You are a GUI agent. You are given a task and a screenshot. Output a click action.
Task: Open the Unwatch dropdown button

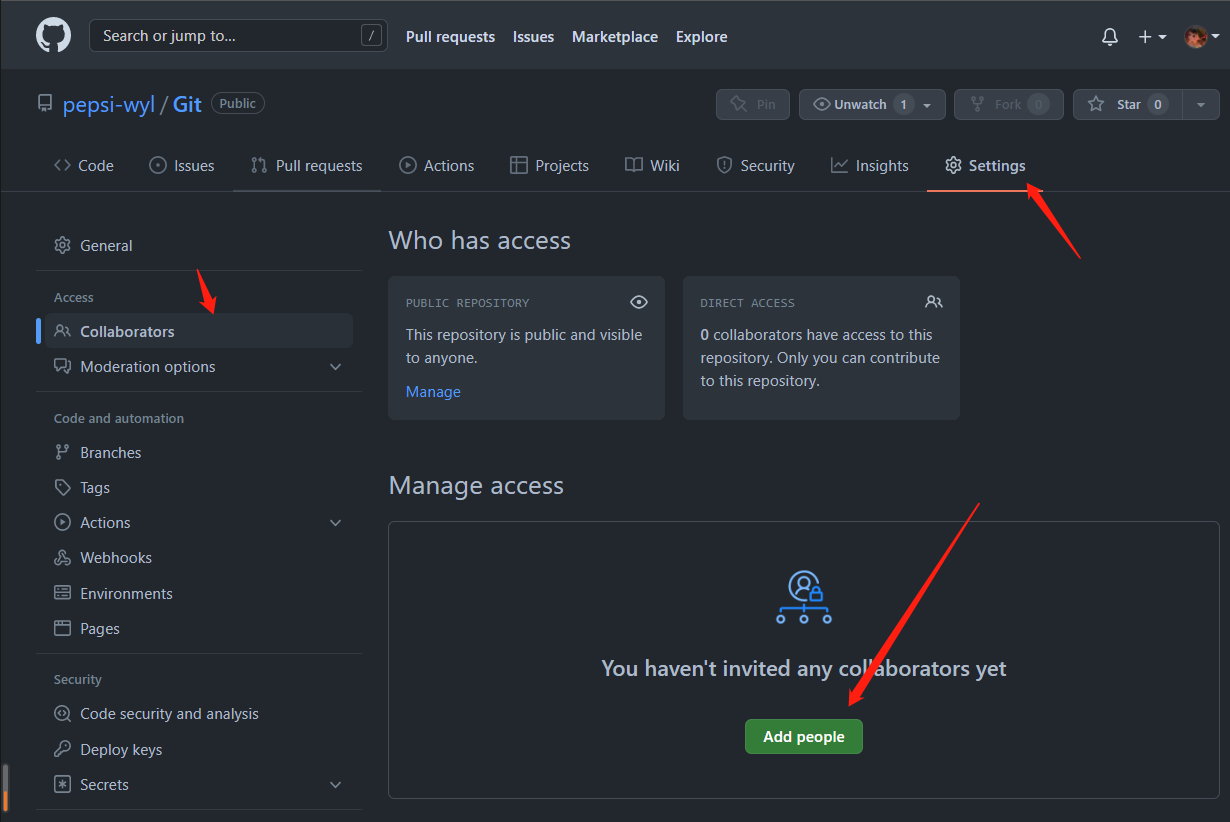pyautogui.click(x=872, y=104)
